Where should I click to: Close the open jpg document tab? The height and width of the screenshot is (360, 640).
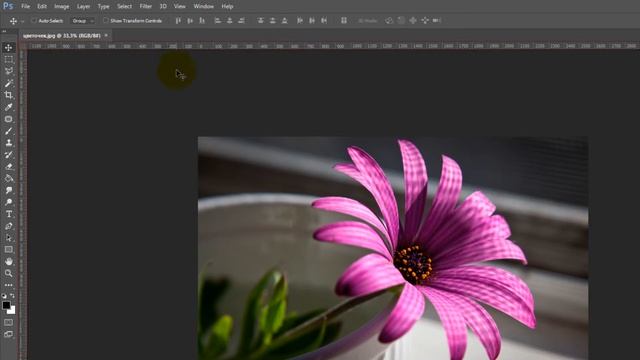tap(107, 36)
